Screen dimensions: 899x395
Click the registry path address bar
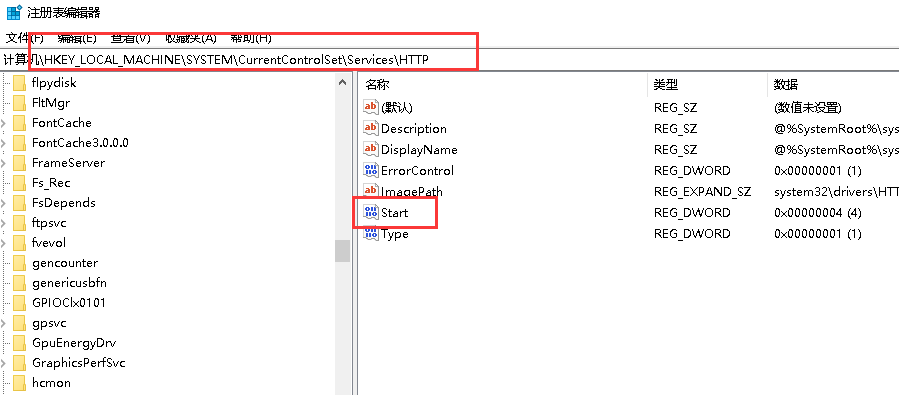[x=450, y=60]
